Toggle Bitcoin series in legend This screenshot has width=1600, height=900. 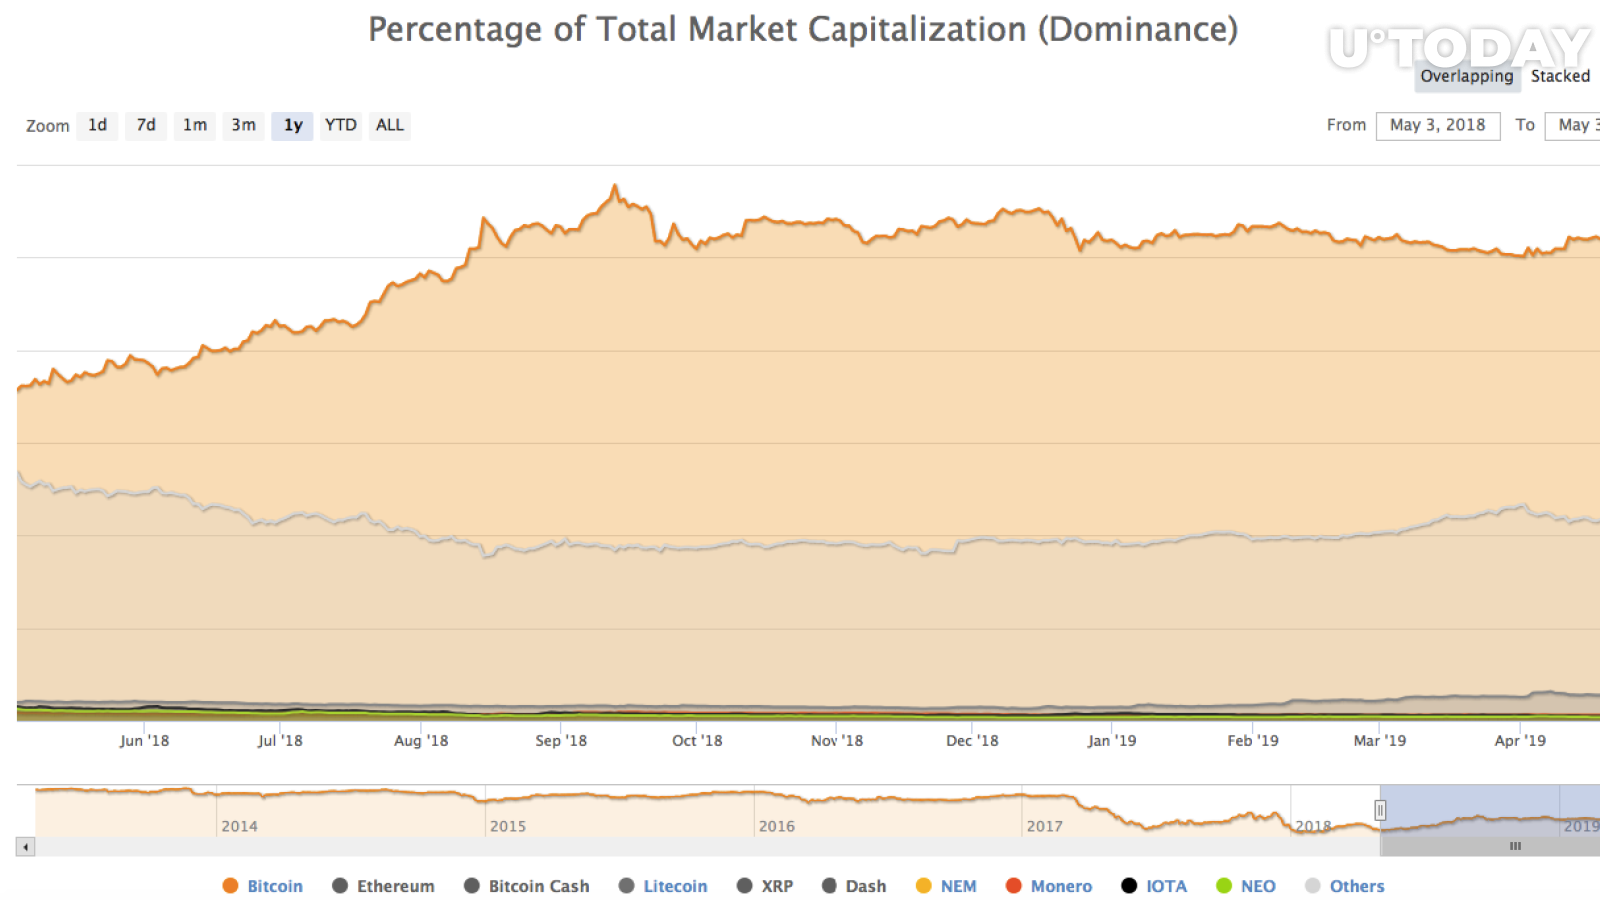tap(263, 886)
